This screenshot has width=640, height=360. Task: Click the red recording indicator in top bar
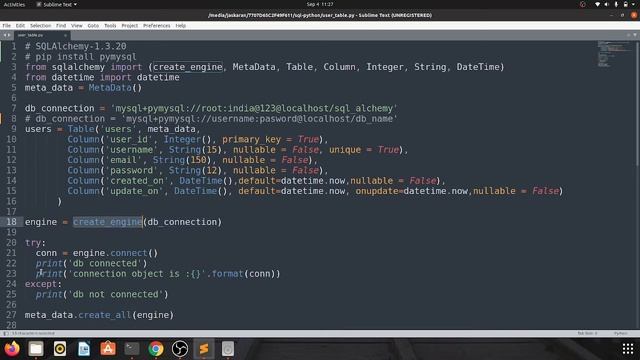(583, 4)
